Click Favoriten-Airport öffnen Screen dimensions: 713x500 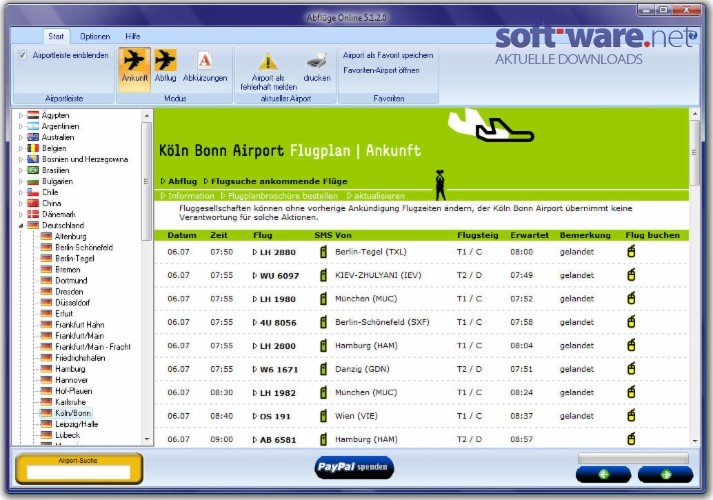381,70
